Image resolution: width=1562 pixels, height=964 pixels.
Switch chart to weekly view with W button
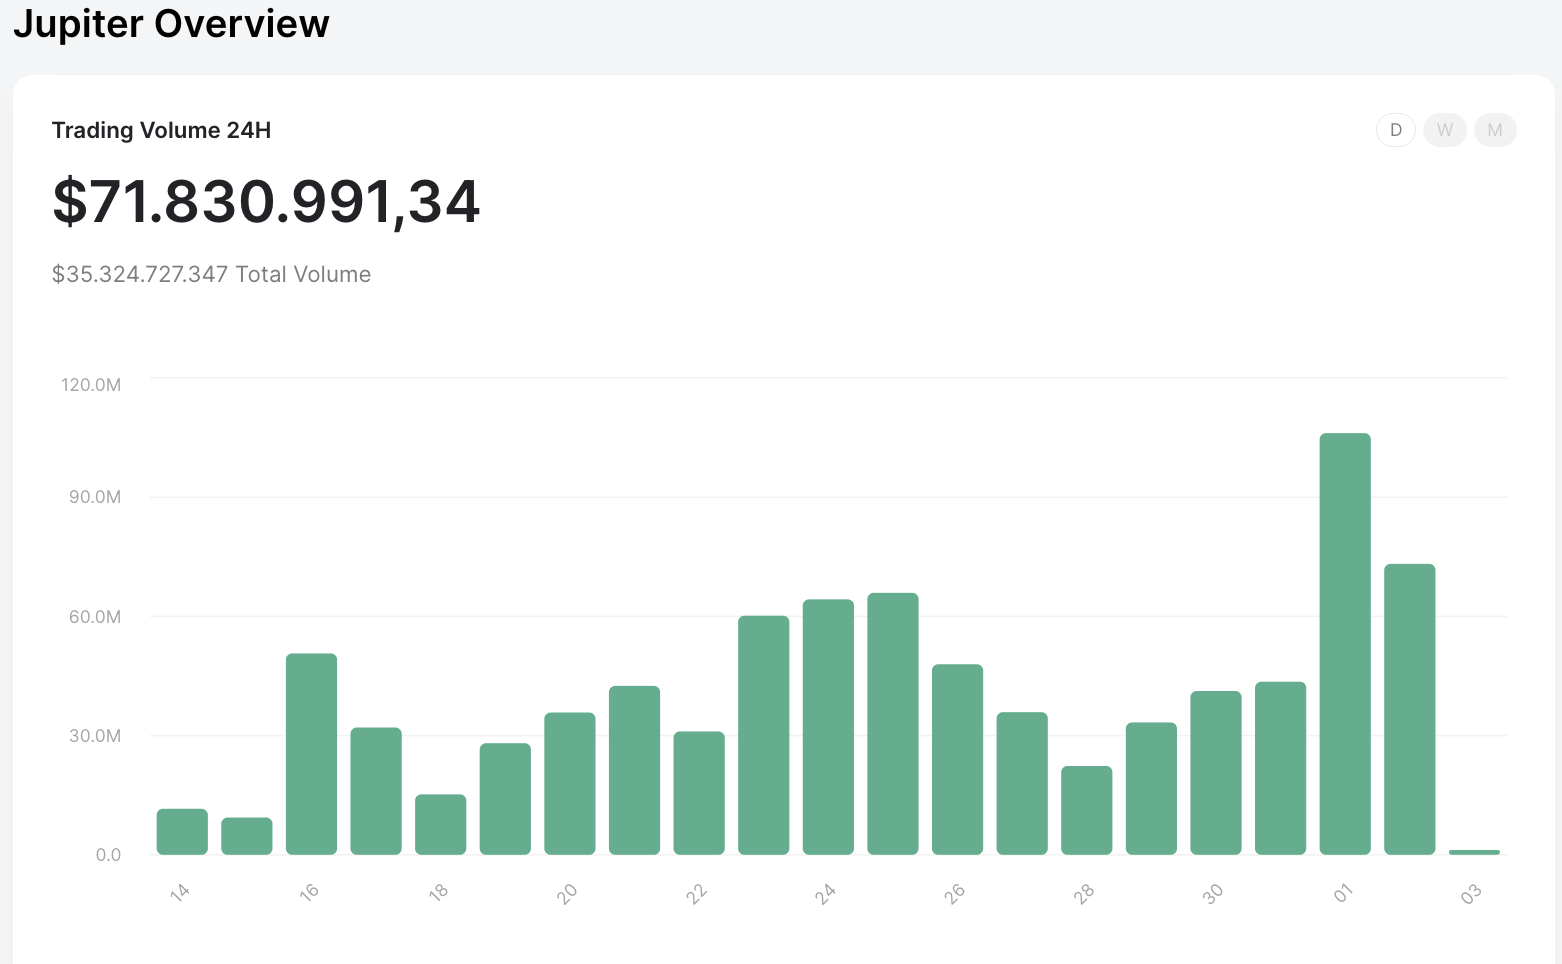(x=1445, y=130)
